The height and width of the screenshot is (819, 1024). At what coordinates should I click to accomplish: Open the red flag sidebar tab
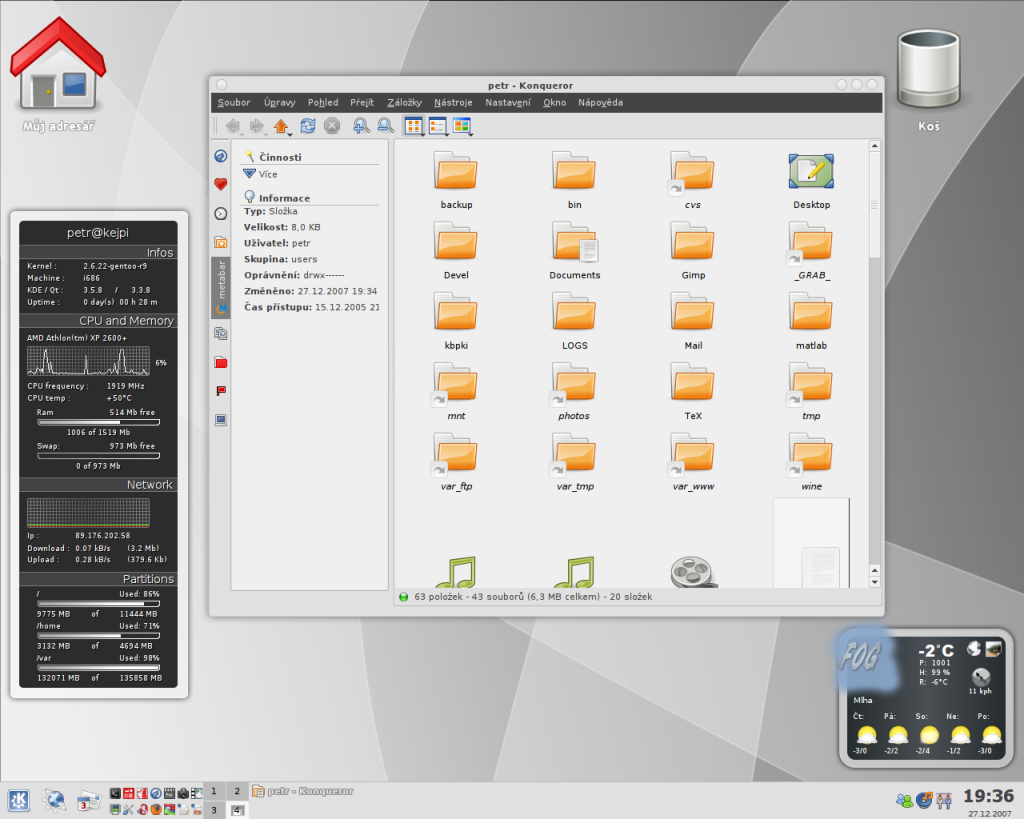tap(221, 391)
